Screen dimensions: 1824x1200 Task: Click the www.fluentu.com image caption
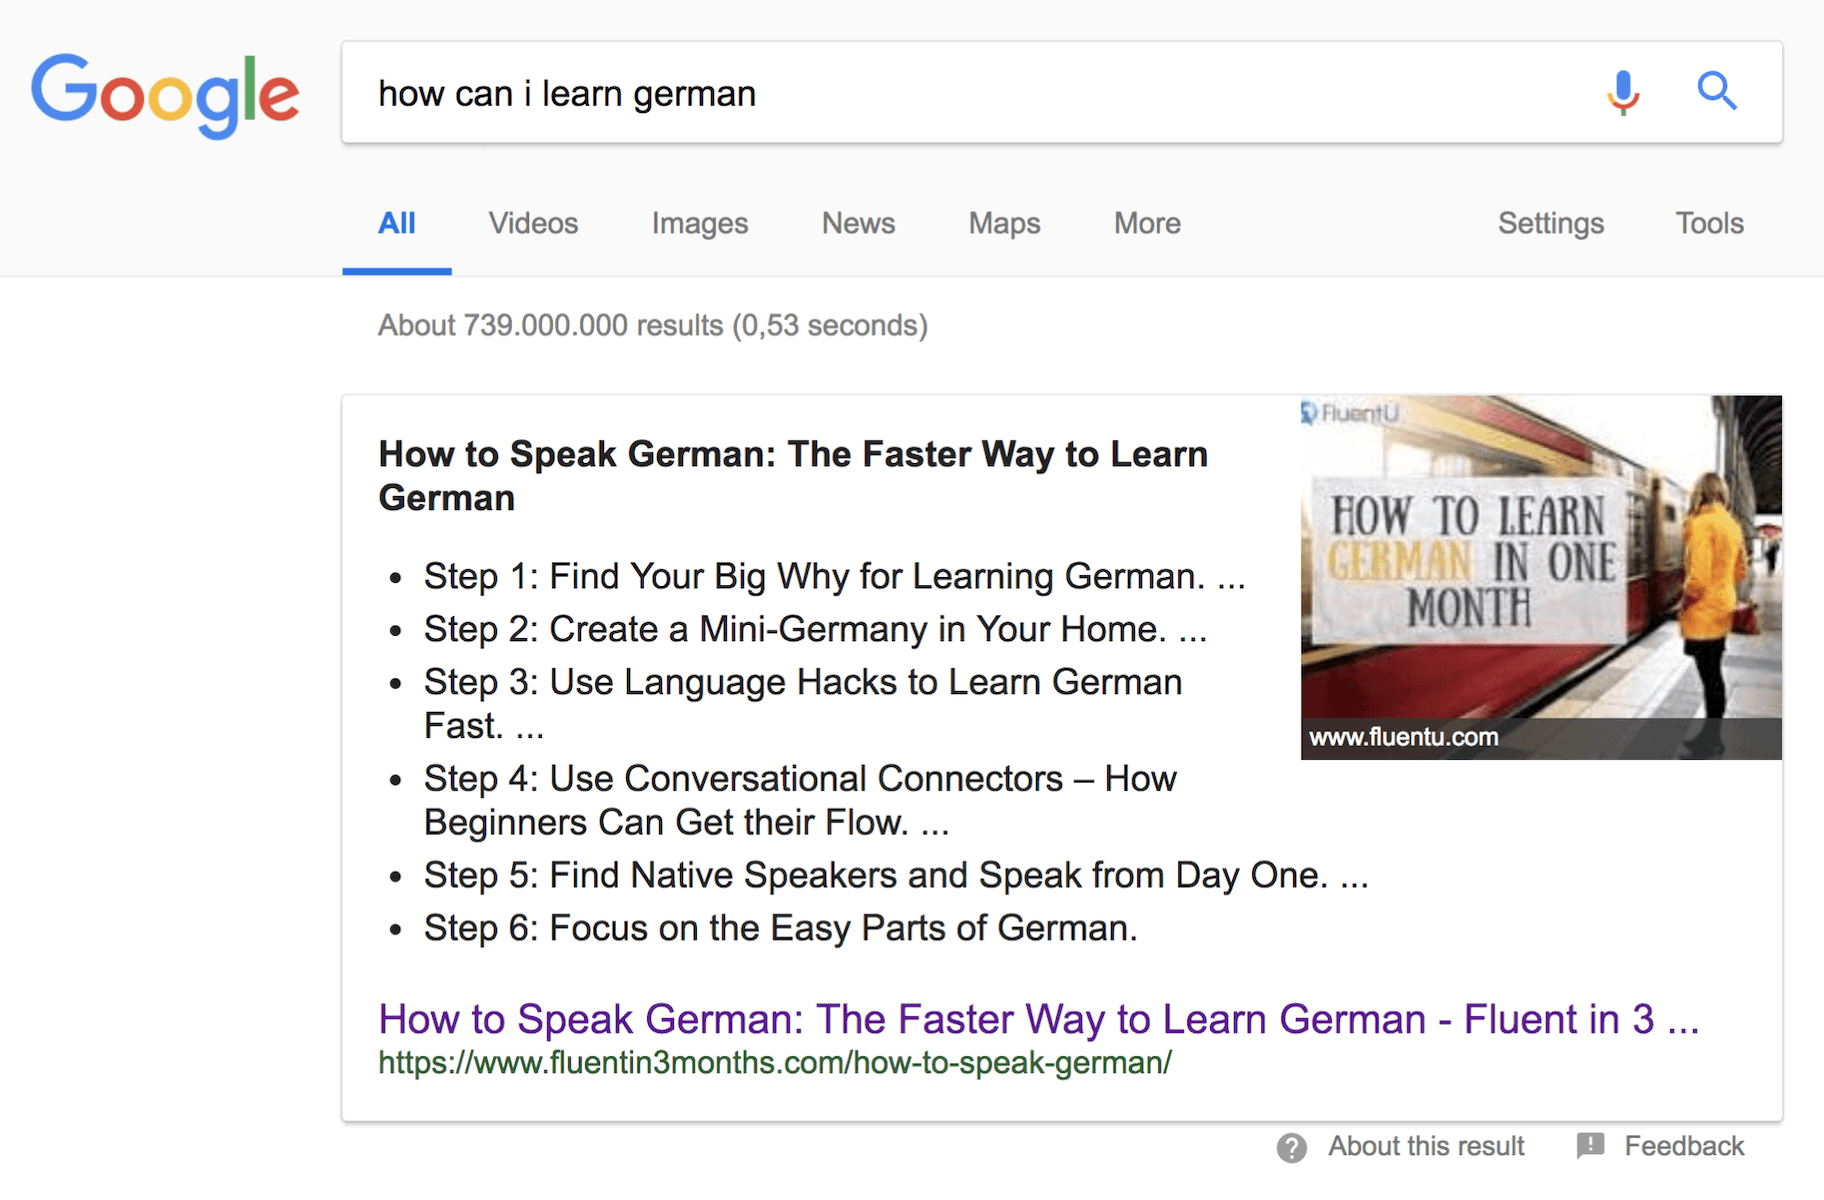click(x=1403, y=738)
